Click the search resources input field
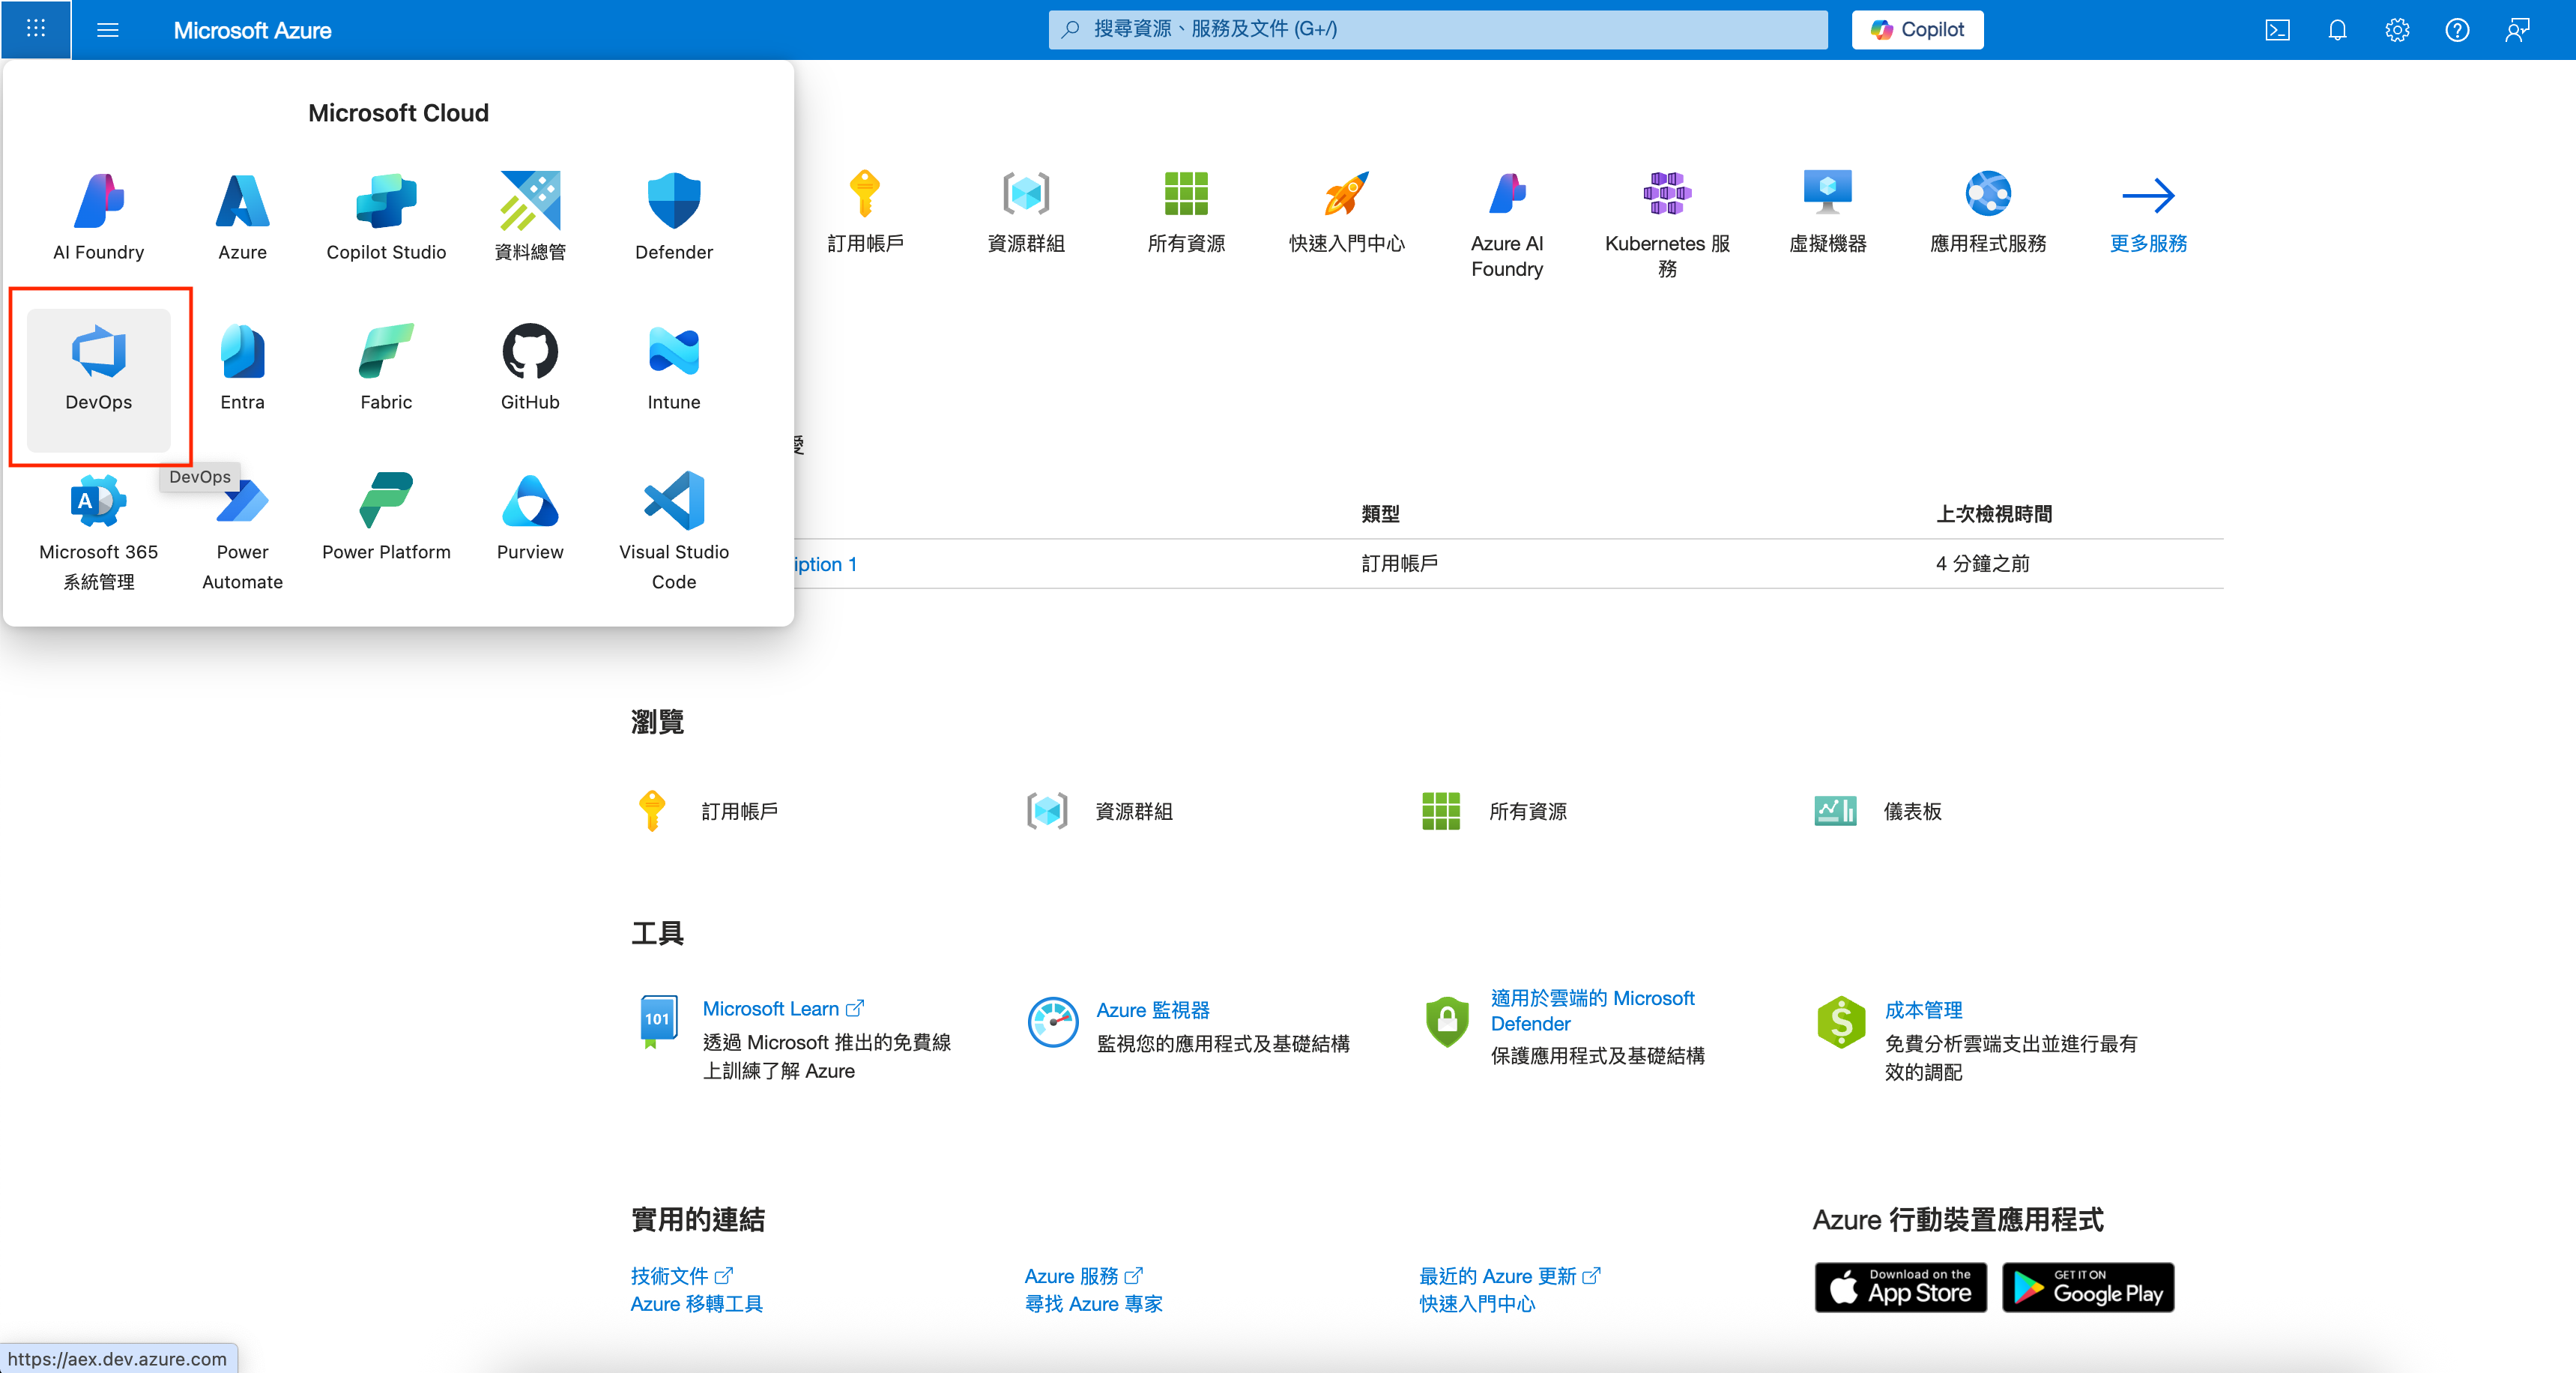Viewport: 2576px width, 1373px height. (x=1437, y=29)
